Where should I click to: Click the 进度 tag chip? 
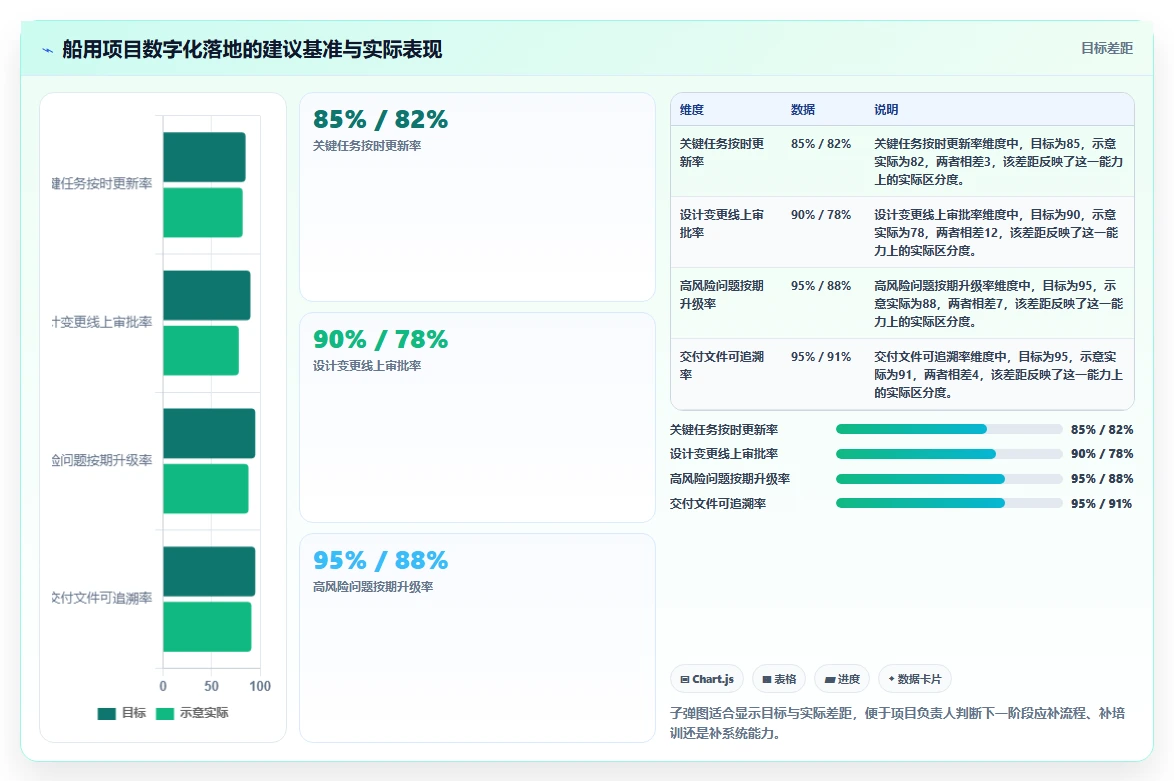[x=842, y=679]
